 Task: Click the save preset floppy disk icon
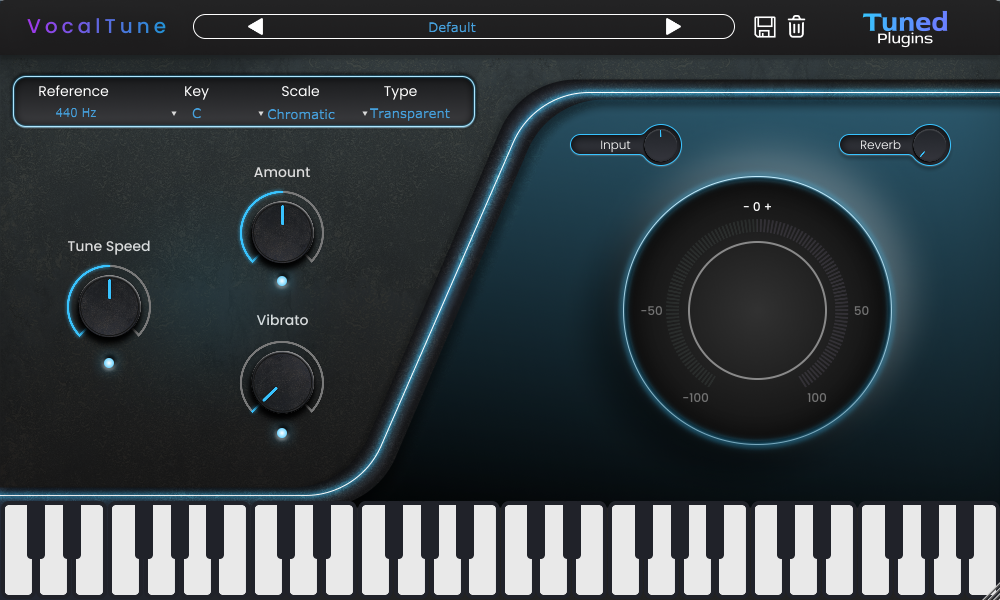pyautogui.click(x=765, y=27)
